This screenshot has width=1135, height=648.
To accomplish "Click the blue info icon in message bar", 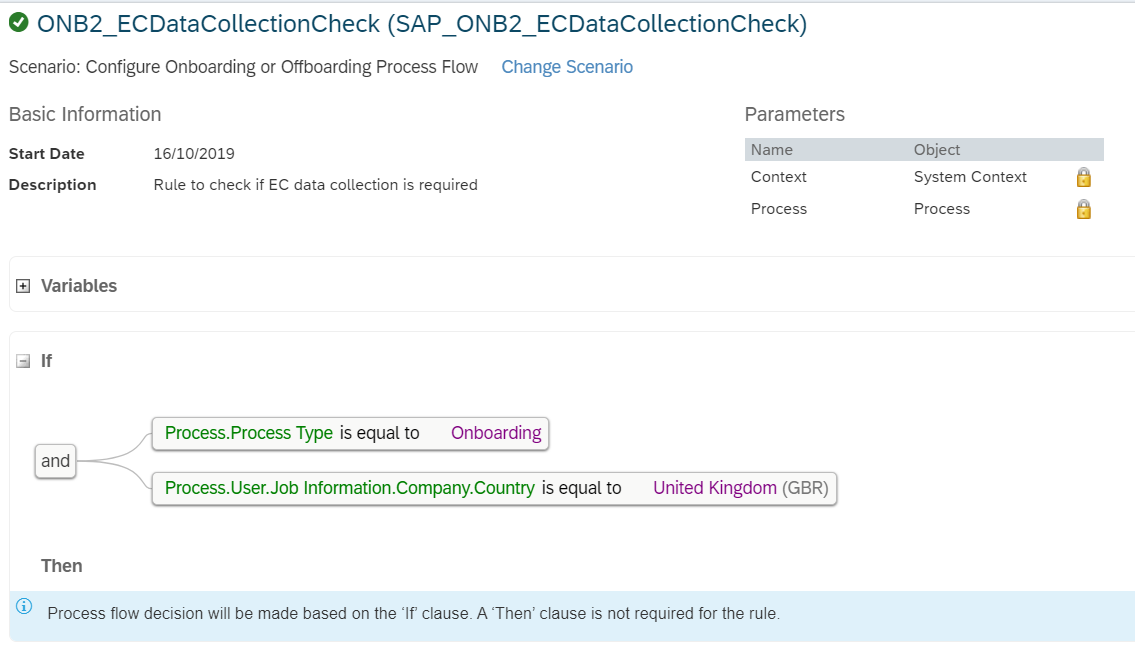I will (x=24, y=607).
